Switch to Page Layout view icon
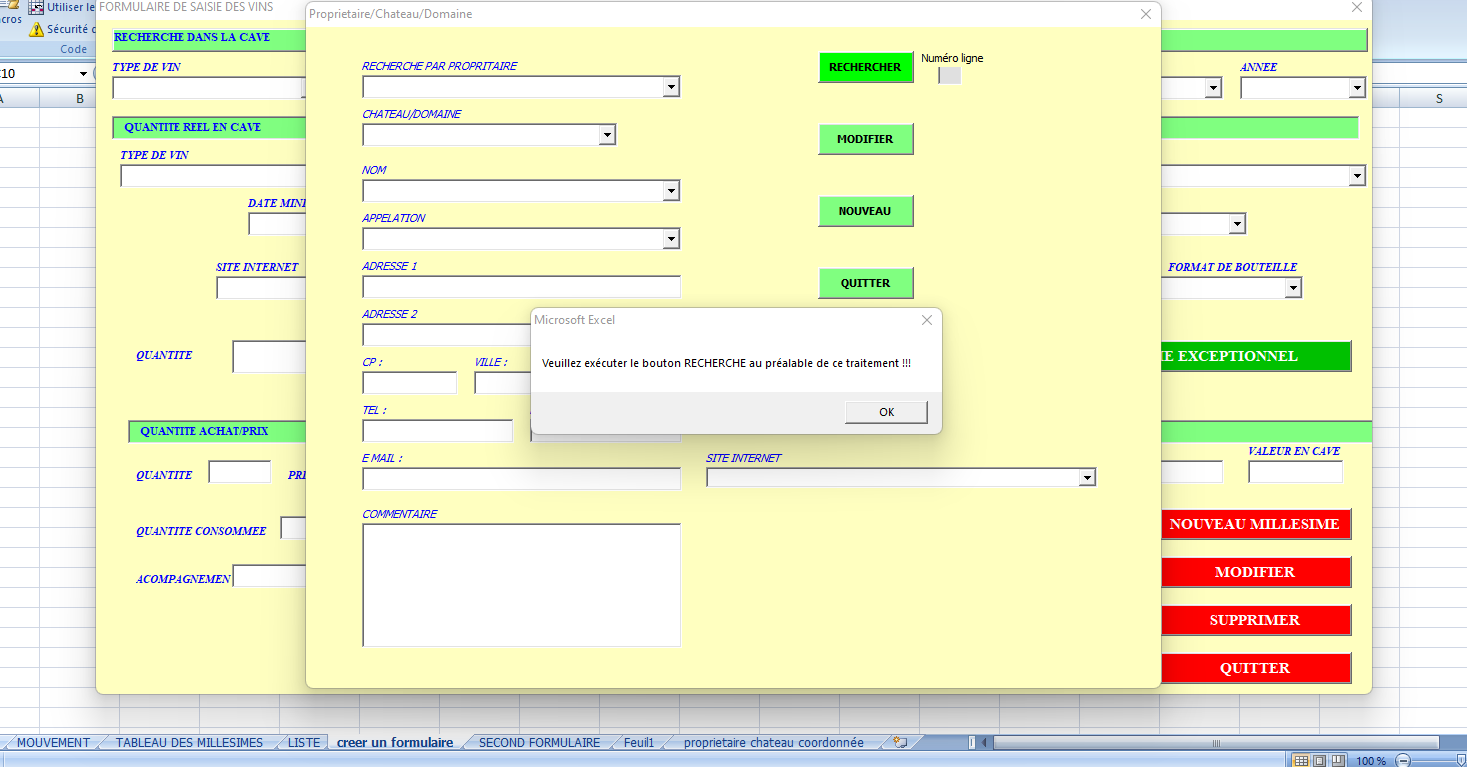 coord(1318,761)
